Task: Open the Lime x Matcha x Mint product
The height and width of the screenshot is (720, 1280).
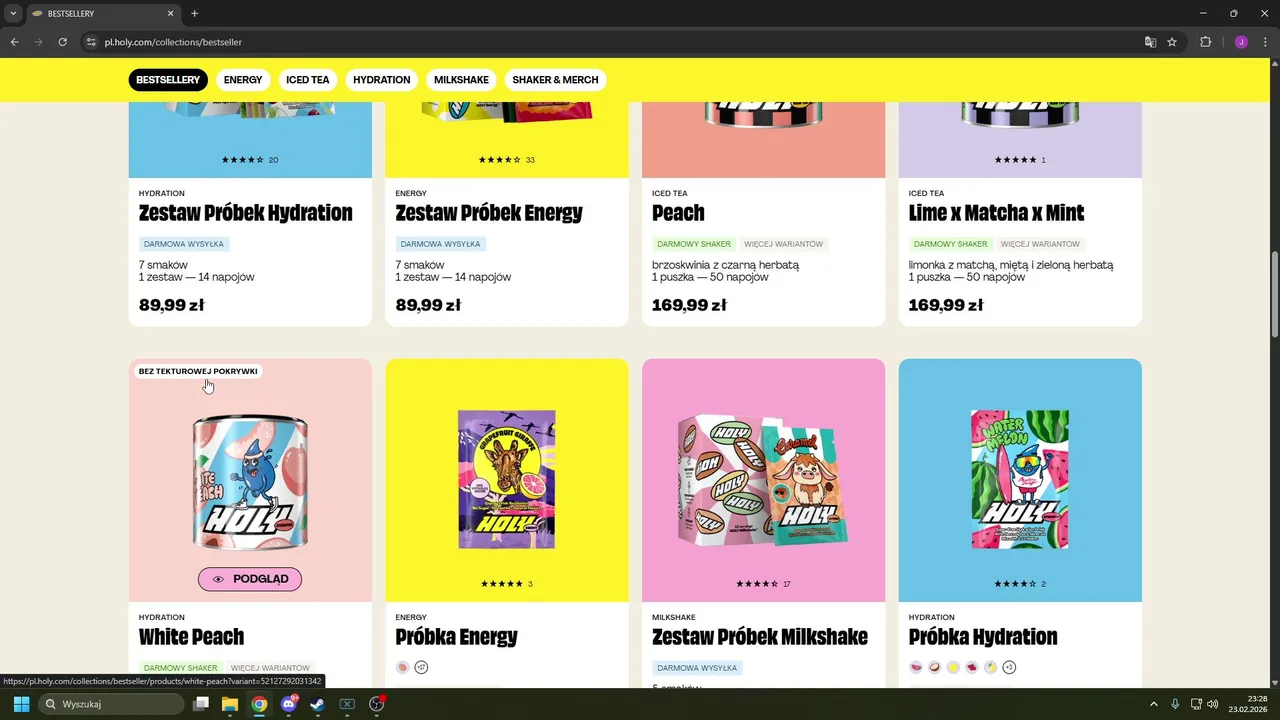Action: pos(996,213)
